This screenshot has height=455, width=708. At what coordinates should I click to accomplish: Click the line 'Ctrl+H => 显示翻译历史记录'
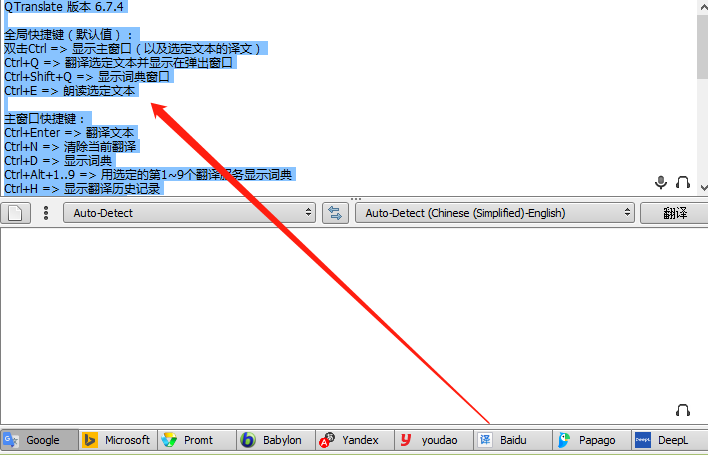pos(82,189)
